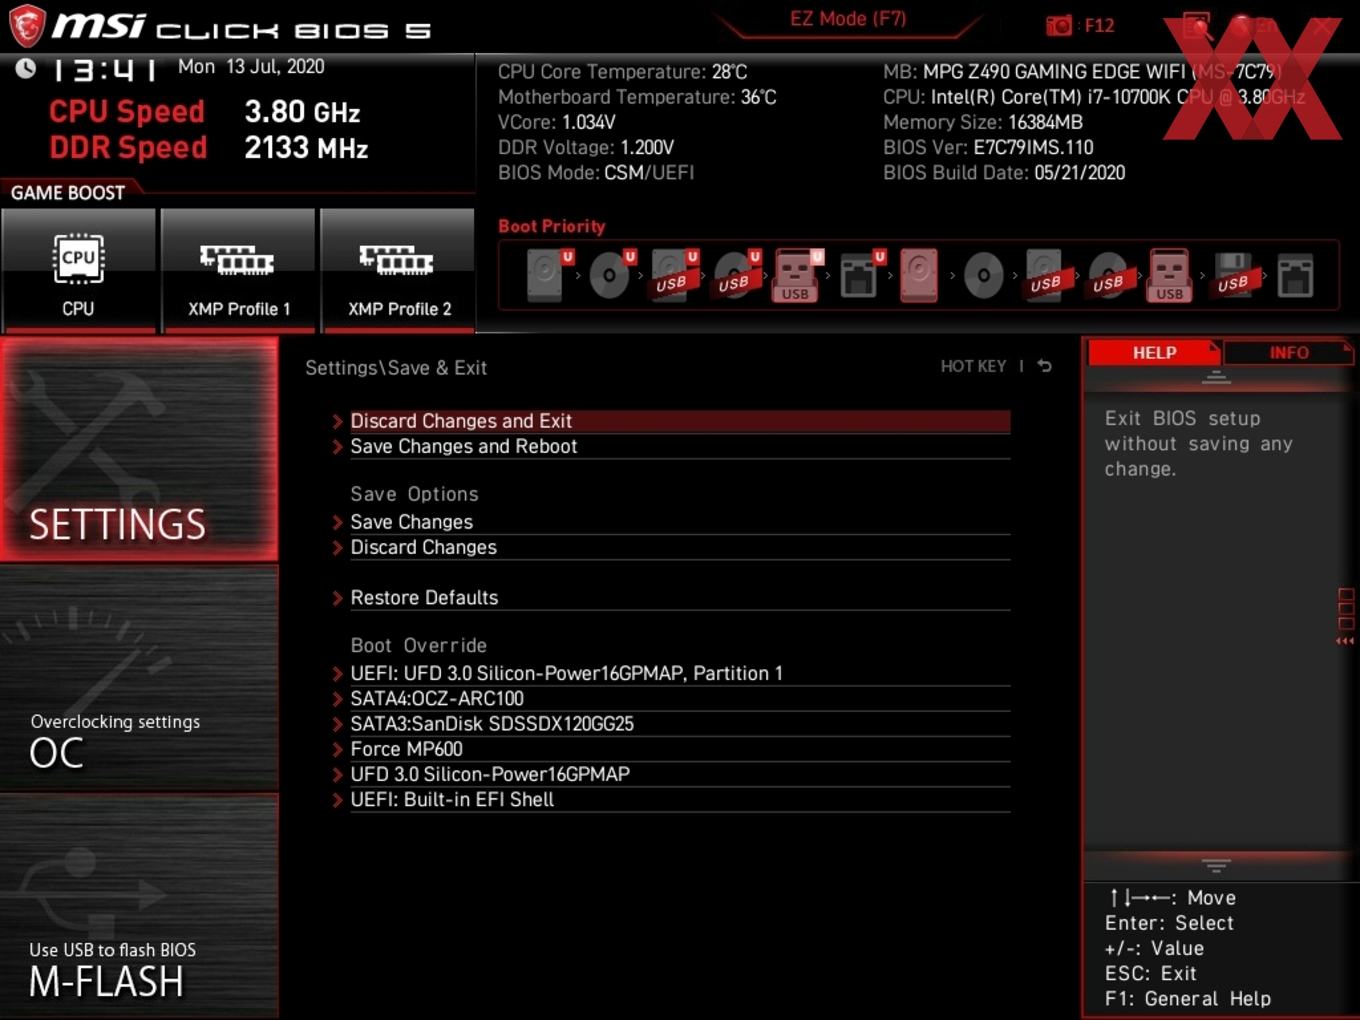This screenshot has width=1360, height=1020.
Task: Click the VCore: 1.034V reading
Action: (x=557, y=122)
